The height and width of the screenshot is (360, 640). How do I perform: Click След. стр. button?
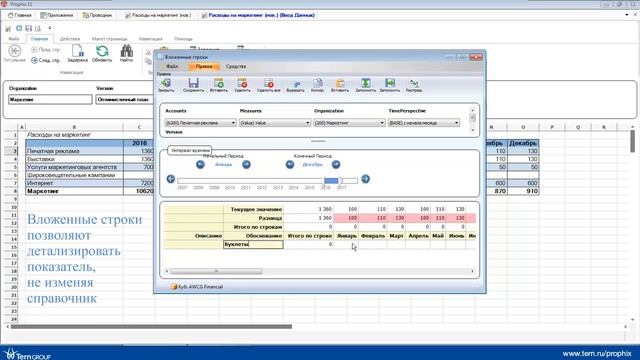[x=46, y=60]
